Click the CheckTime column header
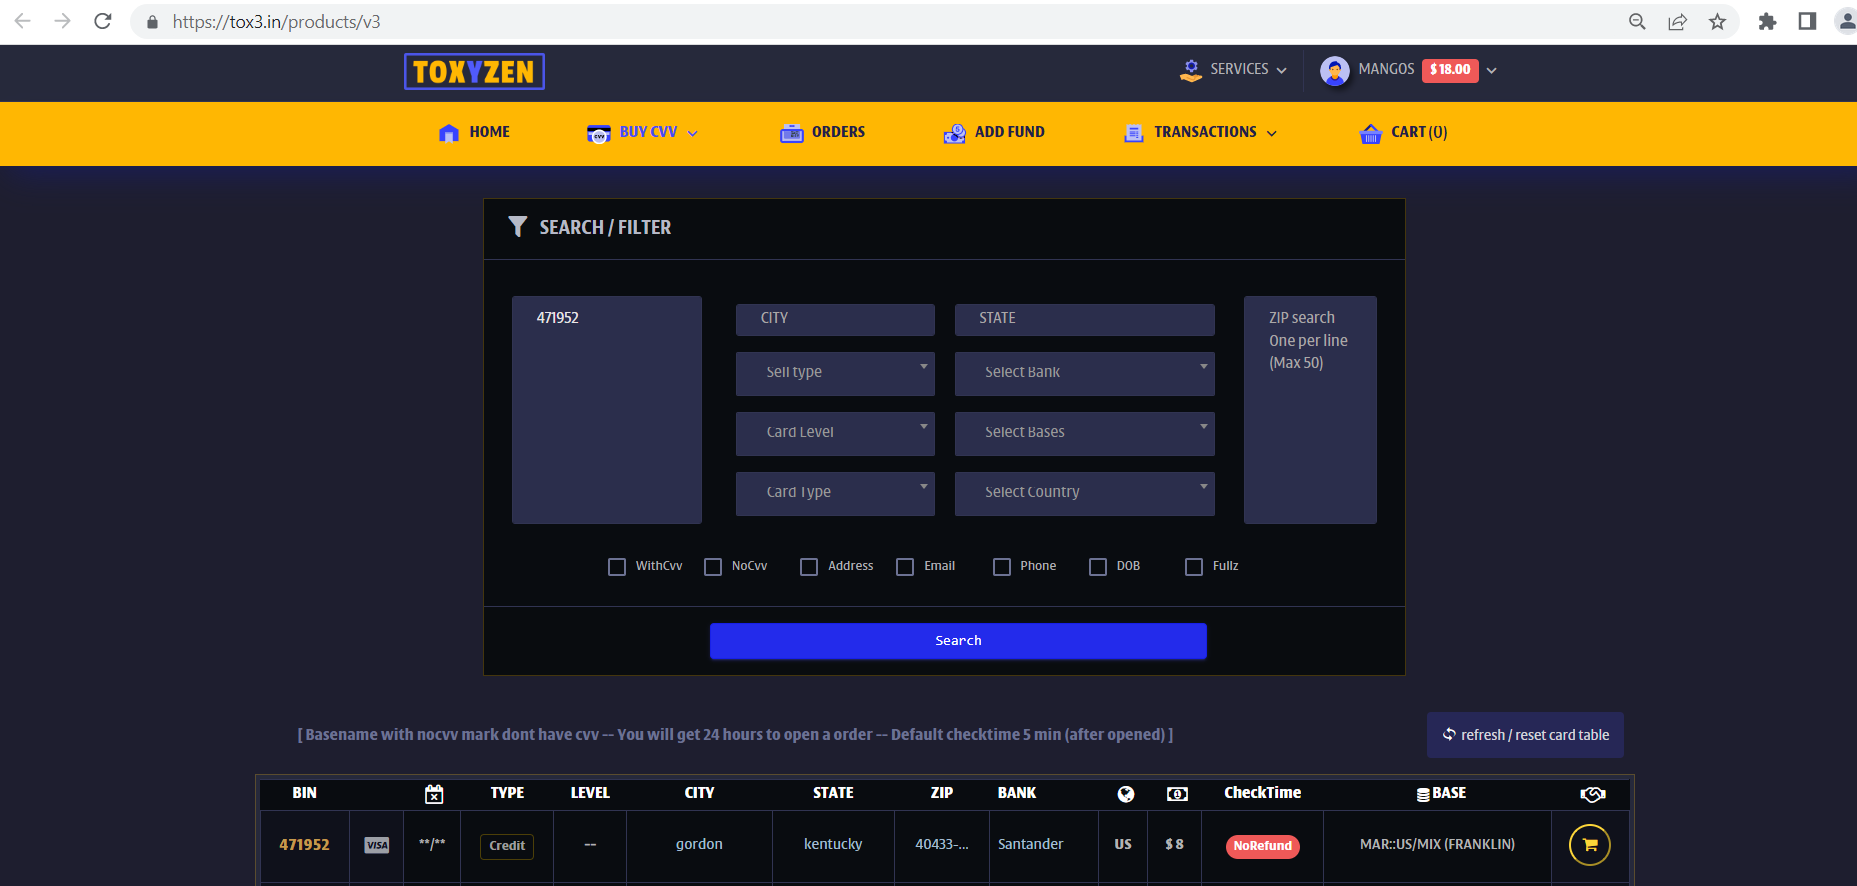 coord(1262,793)
